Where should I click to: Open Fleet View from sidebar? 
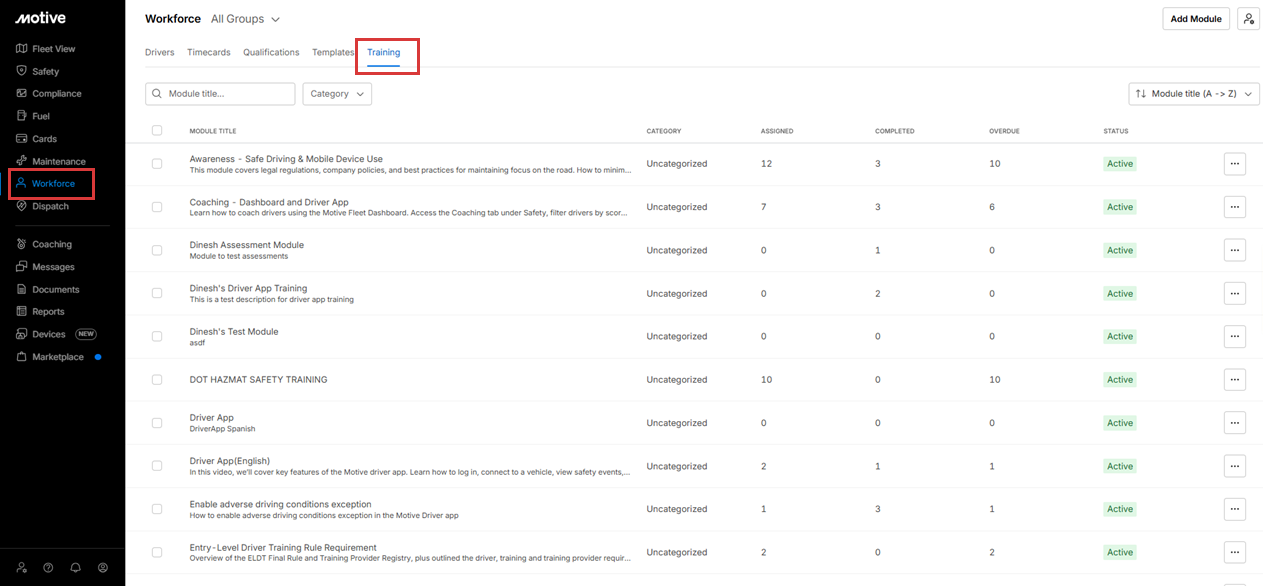(x=52, y=49)
